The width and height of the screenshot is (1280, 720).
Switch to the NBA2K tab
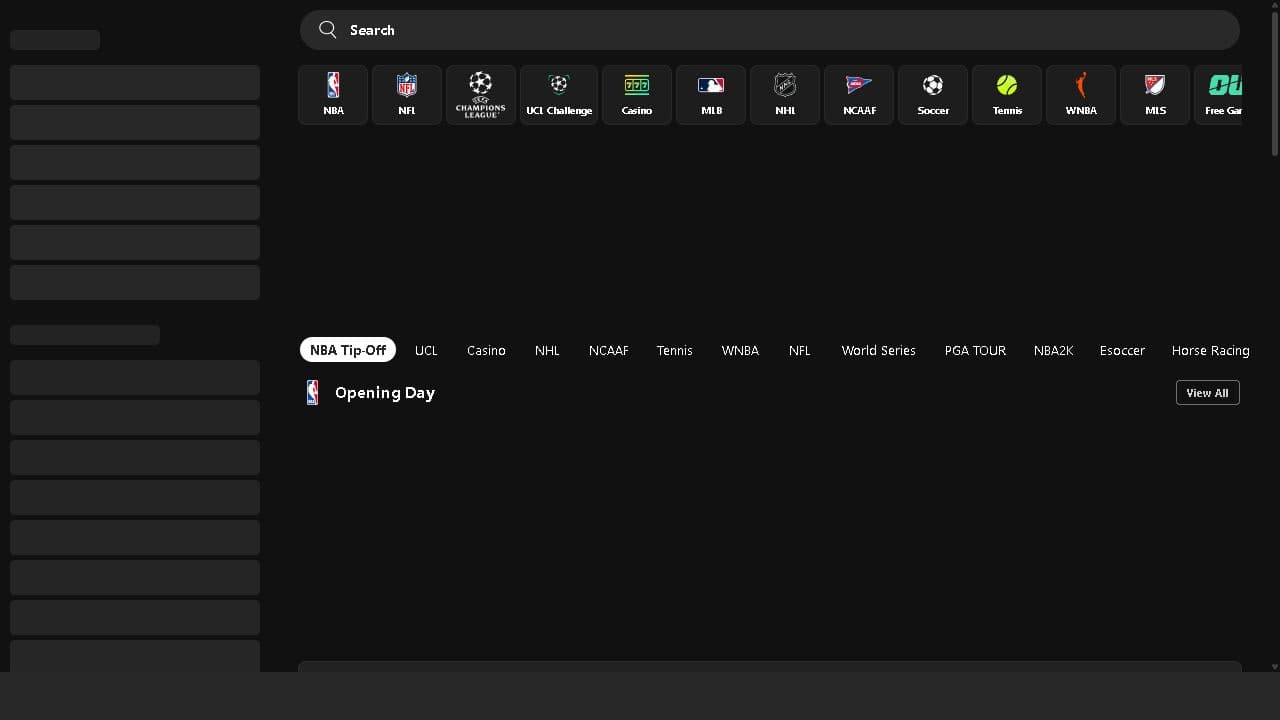tap(1053, 350)
